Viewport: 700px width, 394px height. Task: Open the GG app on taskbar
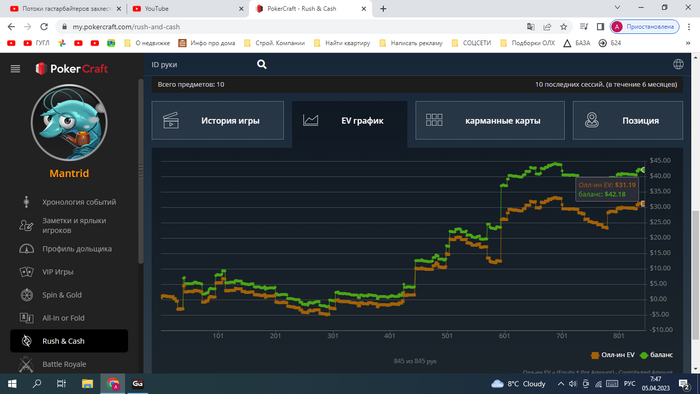pos(138,384)
